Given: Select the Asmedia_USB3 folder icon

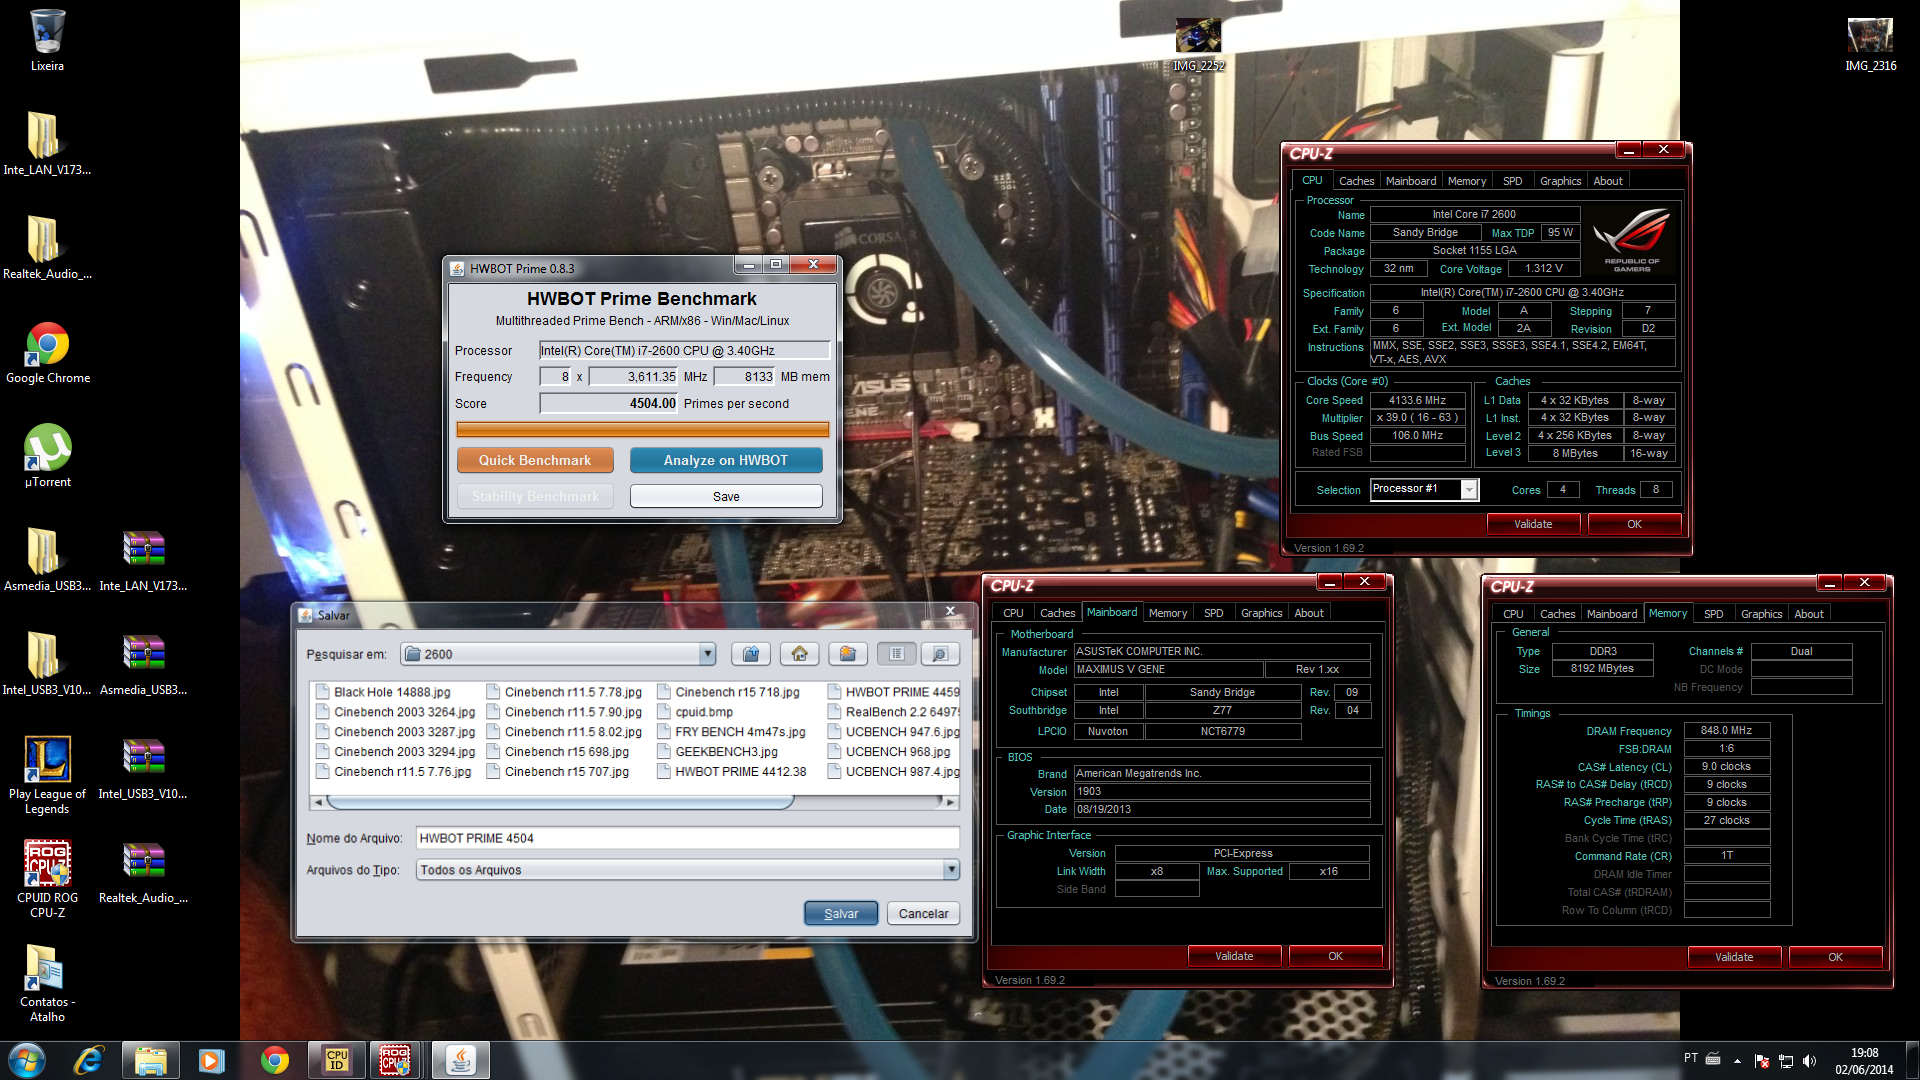Looking at the screenshot, I should [47, 561].
